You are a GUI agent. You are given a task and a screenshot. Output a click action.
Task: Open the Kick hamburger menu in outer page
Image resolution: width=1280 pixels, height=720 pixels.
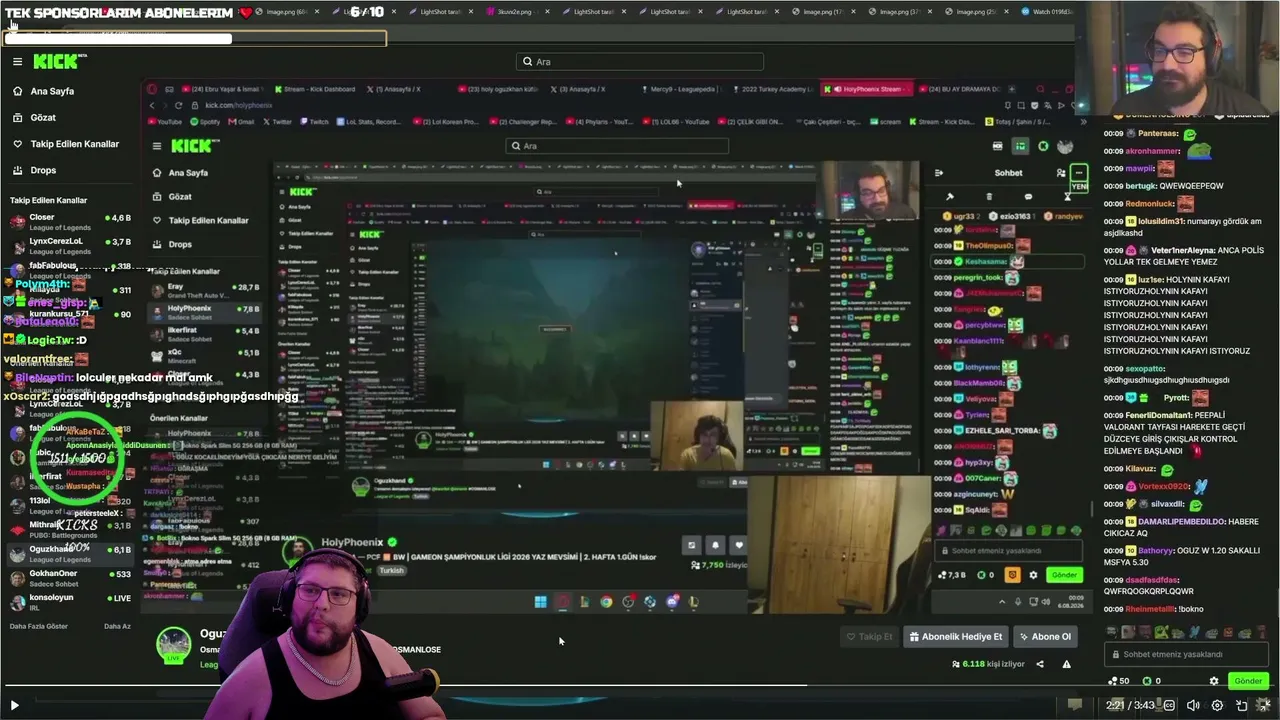coord(17,62)
